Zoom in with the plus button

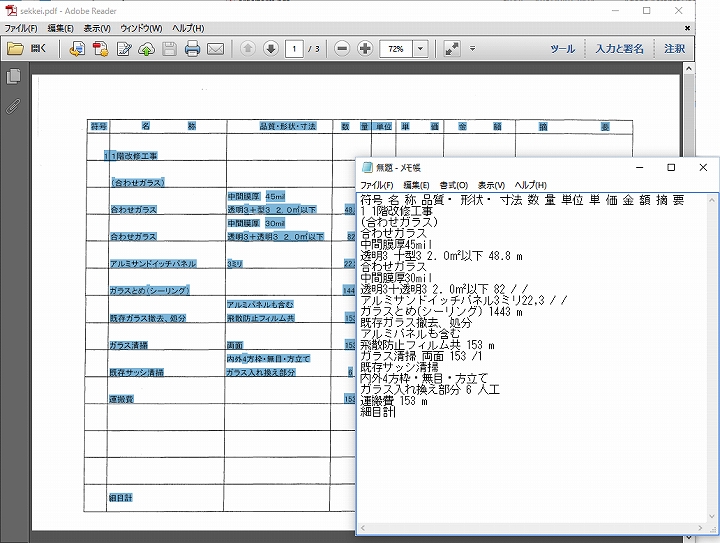(365, 48)
